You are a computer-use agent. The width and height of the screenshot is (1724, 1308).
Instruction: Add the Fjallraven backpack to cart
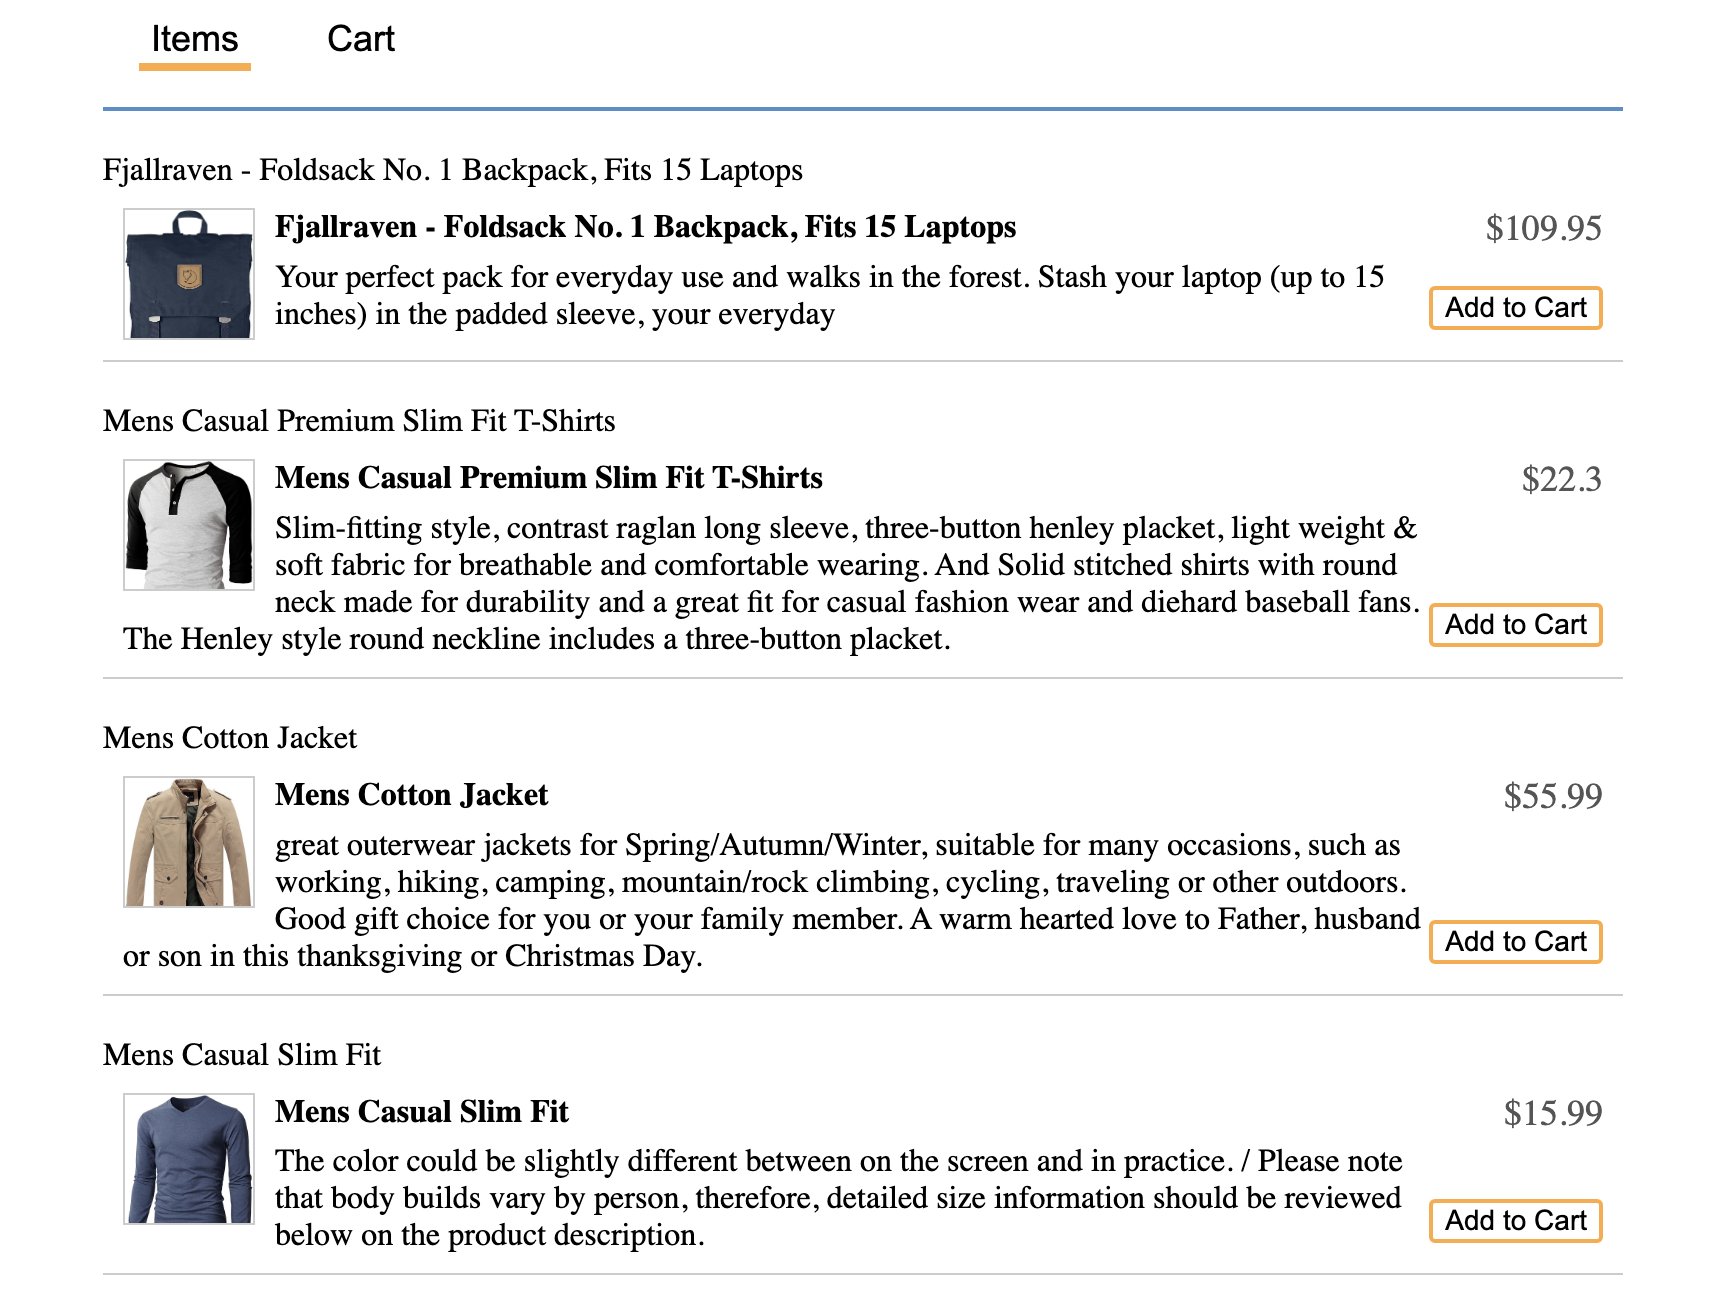[x=1515, y=308]
